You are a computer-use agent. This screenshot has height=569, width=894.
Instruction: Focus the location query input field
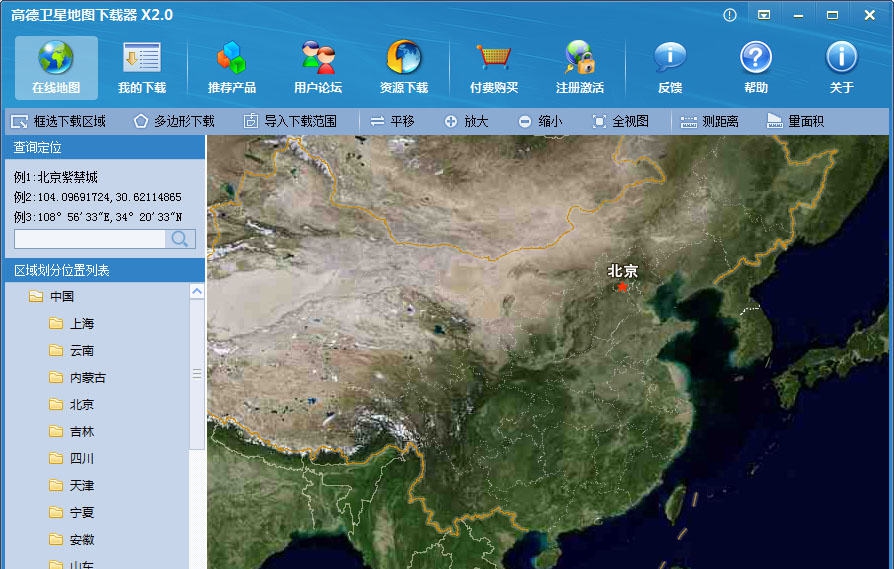click(x=90, y=239)
